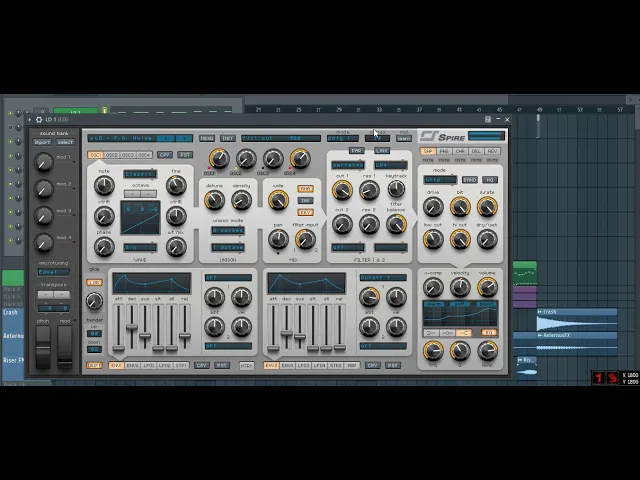The height and width of the screenshot is (480, 640).
Task: Open the MTRX modulation matrix button
Action: [x=247, y=366]
